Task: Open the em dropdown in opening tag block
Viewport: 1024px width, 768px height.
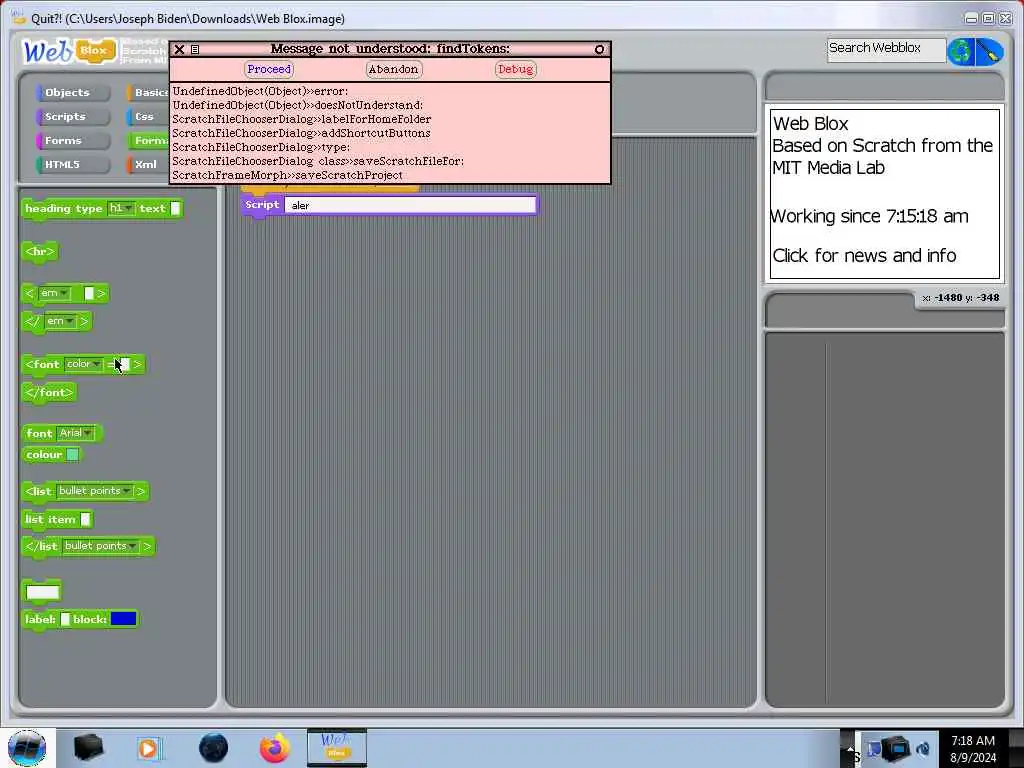Action: click(55, 293)
